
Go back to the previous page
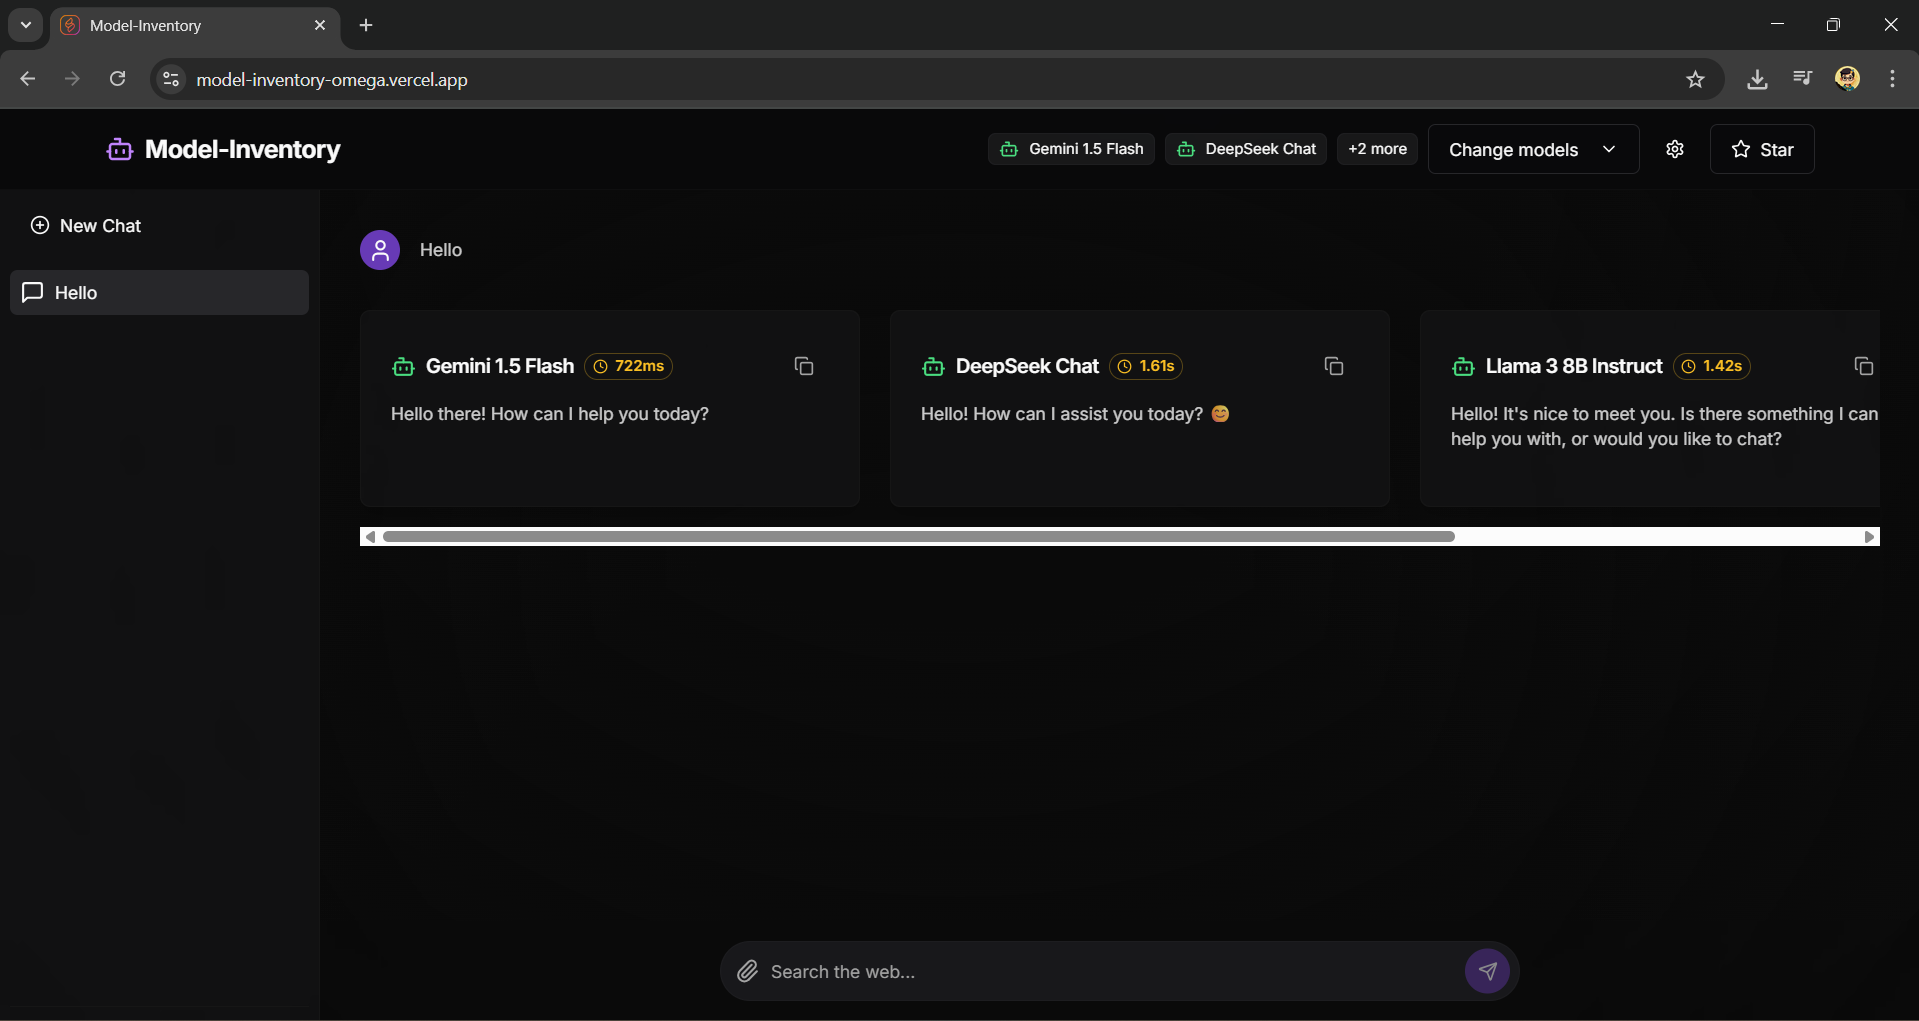pos(28,79)
